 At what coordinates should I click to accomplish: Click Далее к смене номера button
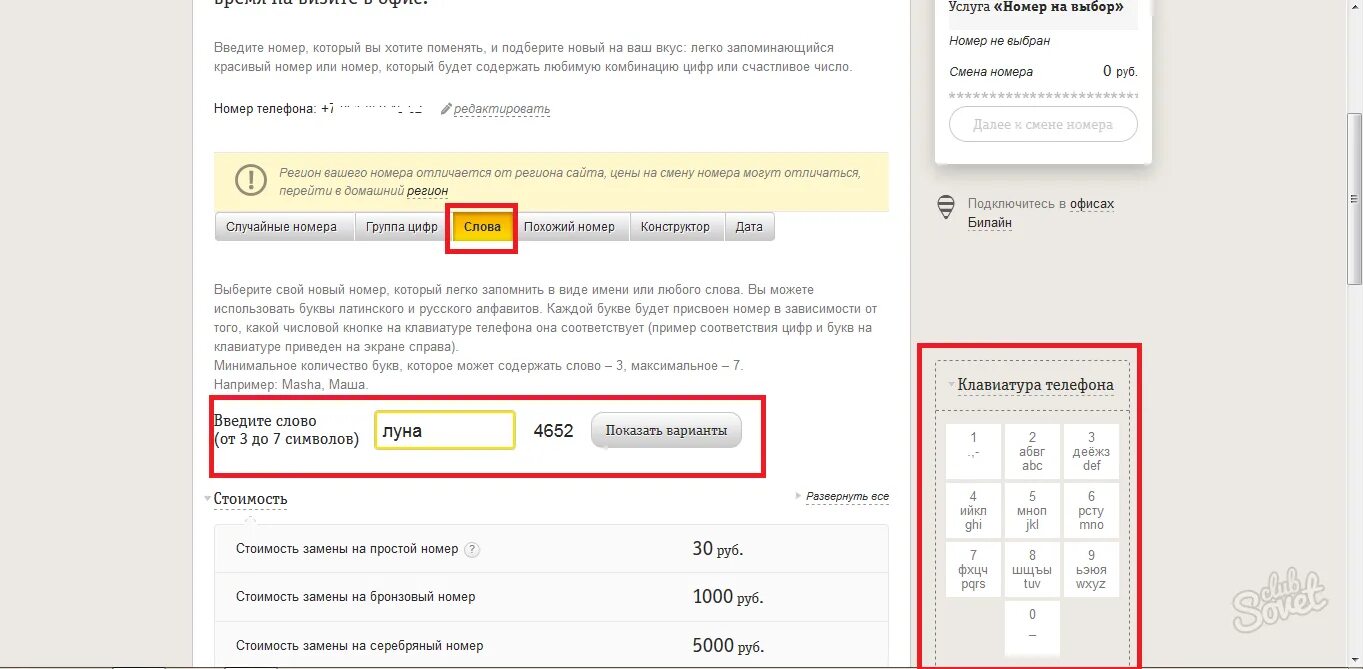[x=1043, y=125]
